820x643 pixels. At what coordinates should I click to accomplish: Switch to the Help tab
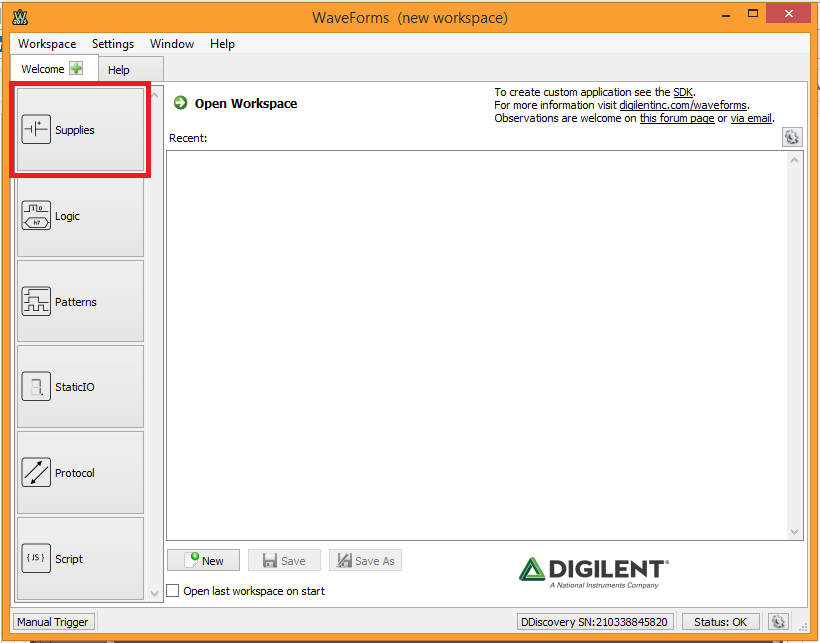pyautogui.click(x=131, y=70)
